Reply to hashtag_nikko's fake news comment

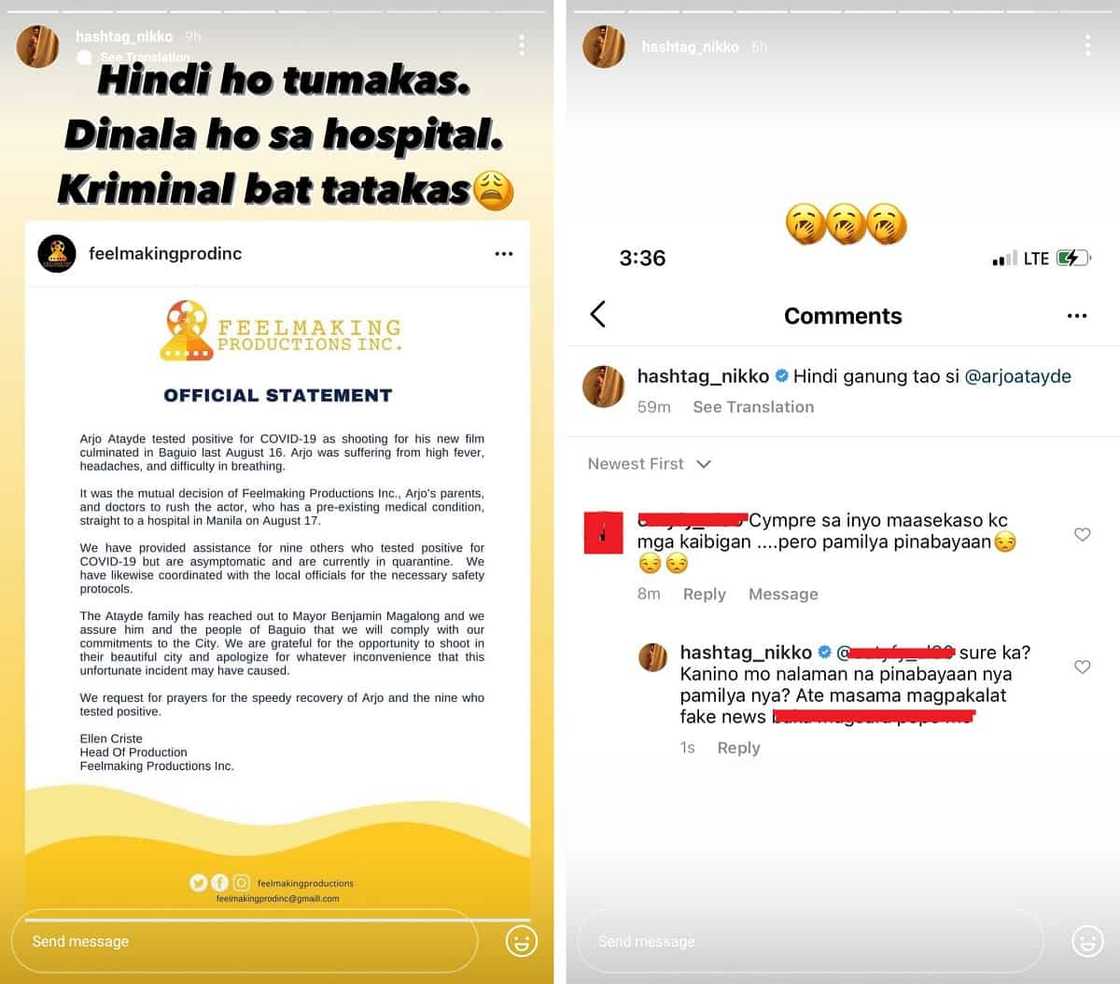coord(738,748)
